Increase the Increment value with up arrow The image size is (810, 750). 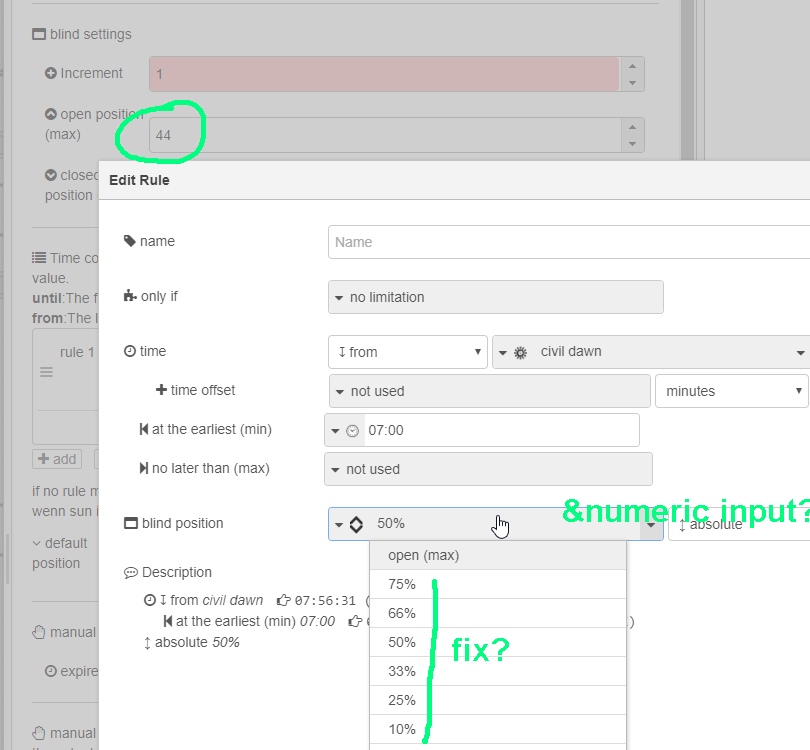[x=632, y=66]
